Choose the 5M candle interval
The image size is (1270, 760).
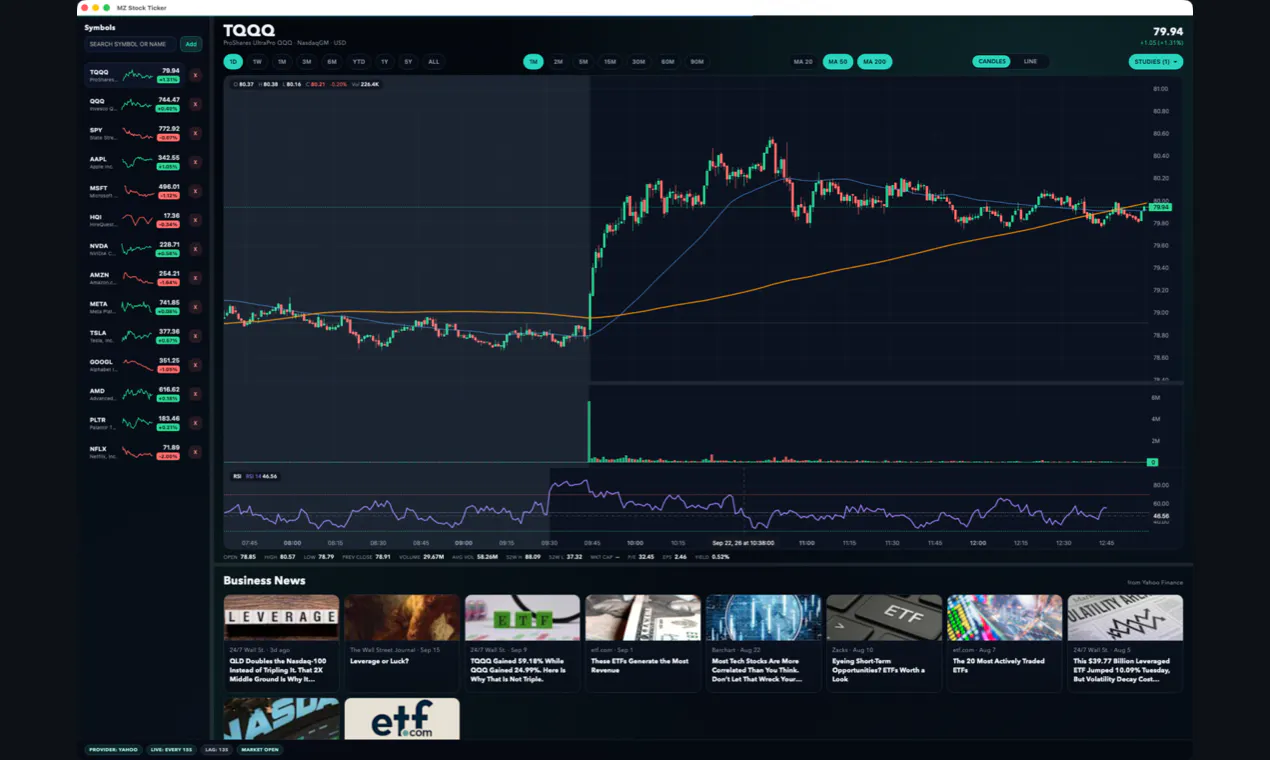tap(583, 62)
